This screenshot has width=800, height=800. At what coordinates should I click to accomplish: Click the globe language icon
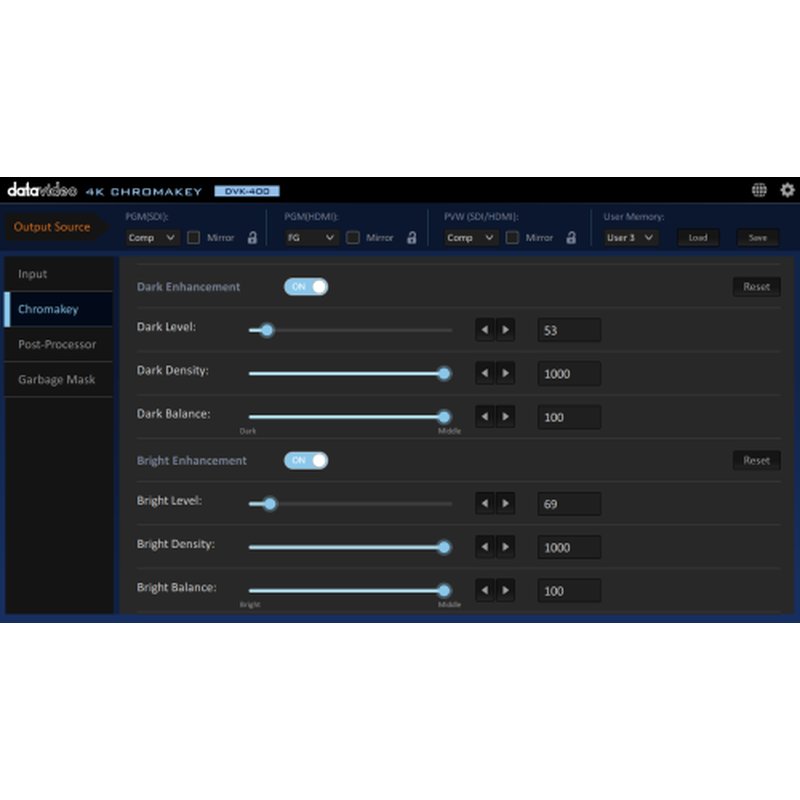[759, 190]
